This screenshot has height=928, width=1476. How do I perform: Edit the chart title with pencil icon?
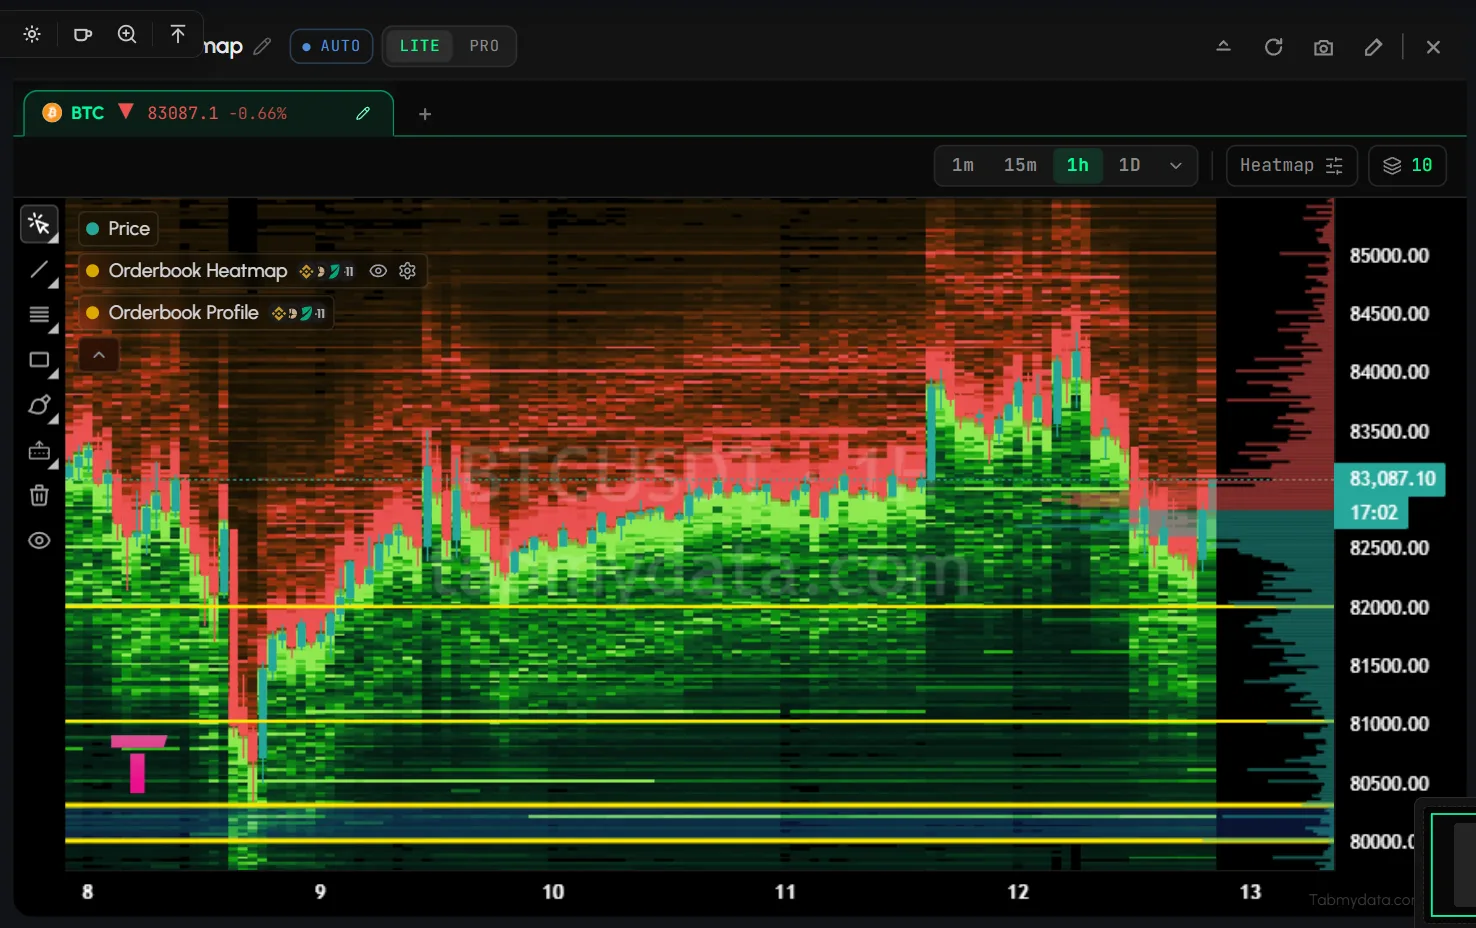tap(262, 46)
